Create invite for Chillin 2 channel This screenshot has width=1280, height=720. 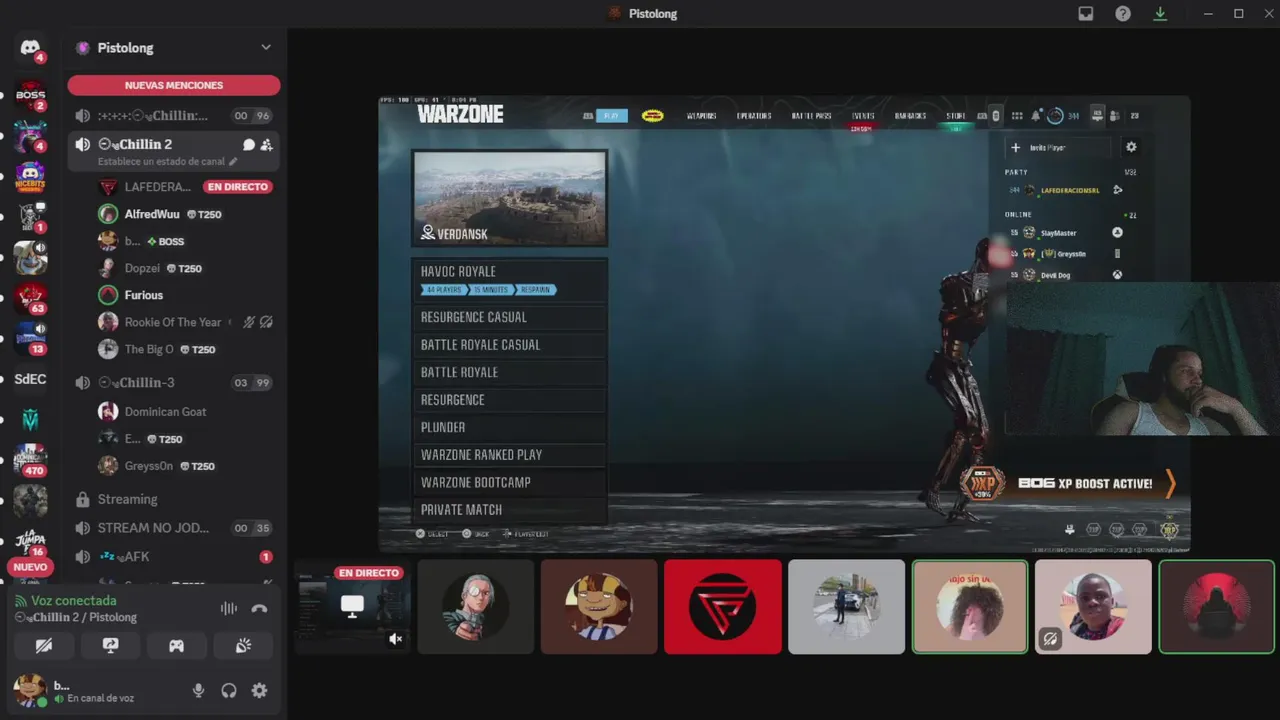[x=266, y=145]
